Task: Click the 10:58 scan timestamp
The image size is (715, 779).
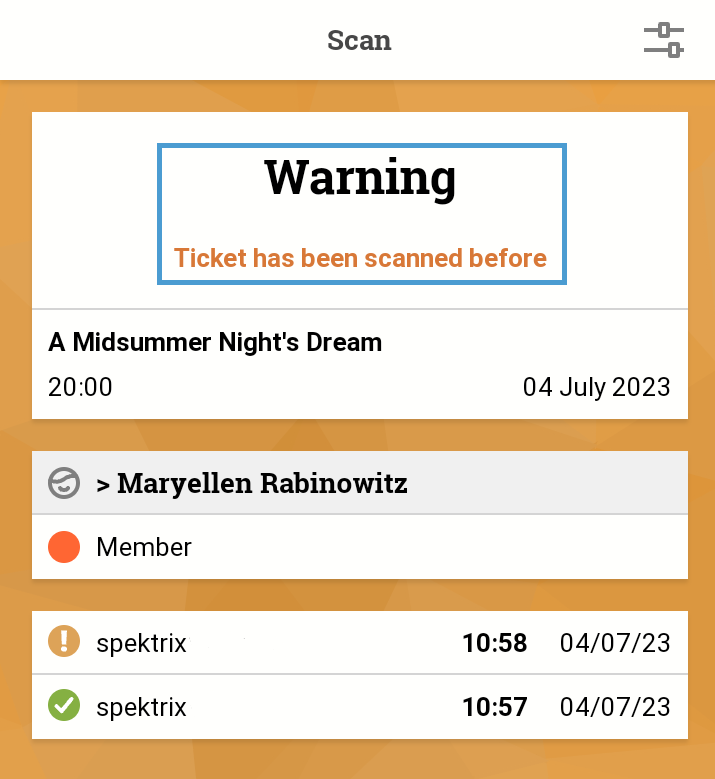Action: point(494,643)
